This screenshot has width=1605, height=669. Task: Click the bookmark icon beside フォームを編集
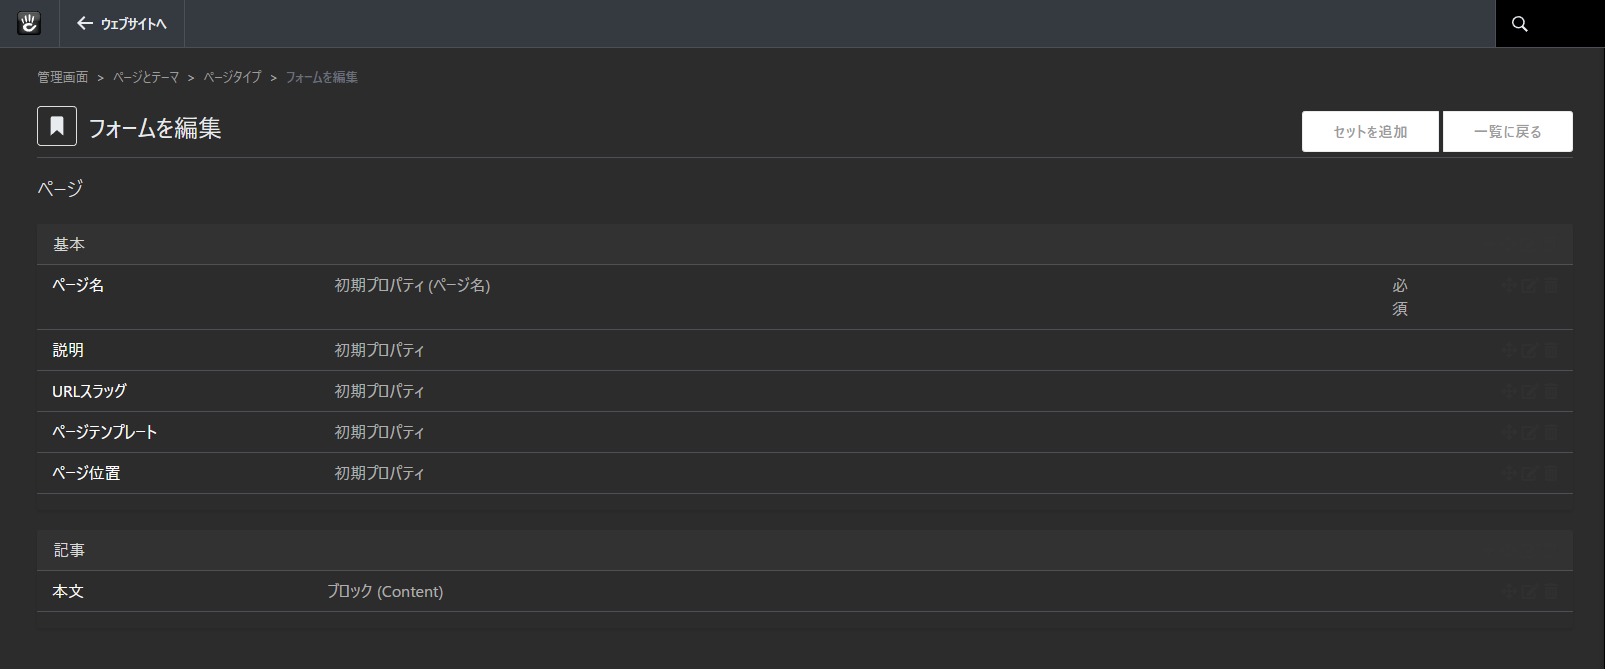(57, 126)
